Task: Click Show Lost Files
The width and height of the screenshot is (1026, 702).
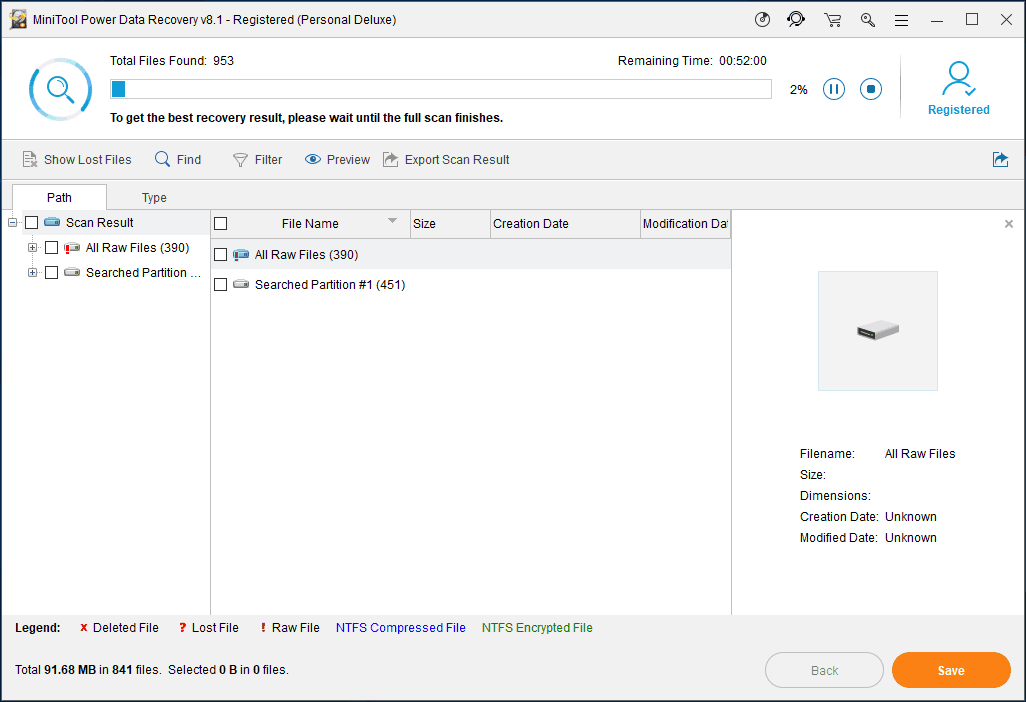Action: click(x=77, y=160)
